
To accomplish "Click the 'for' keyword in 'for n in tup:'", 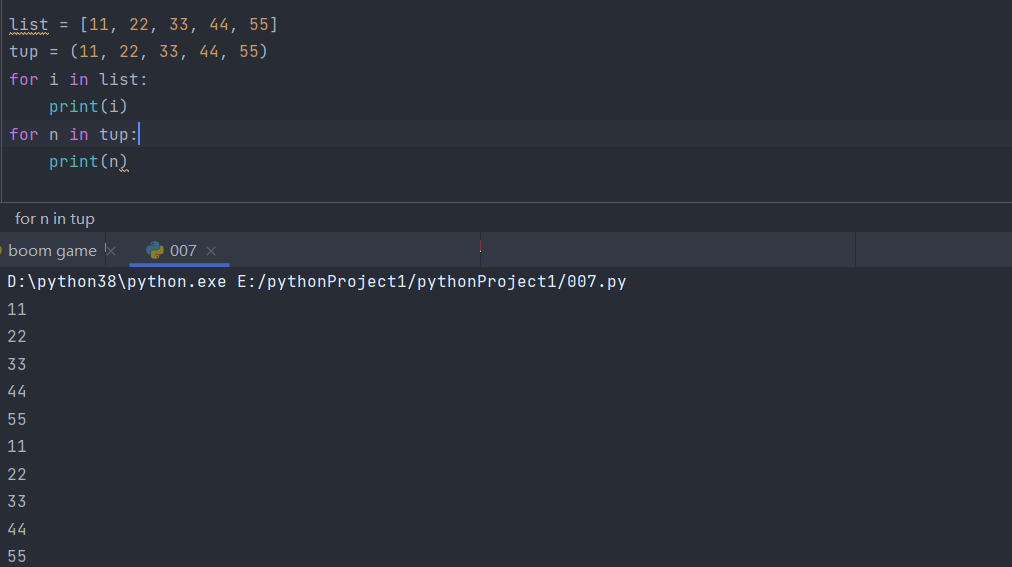I will point(24,134).
